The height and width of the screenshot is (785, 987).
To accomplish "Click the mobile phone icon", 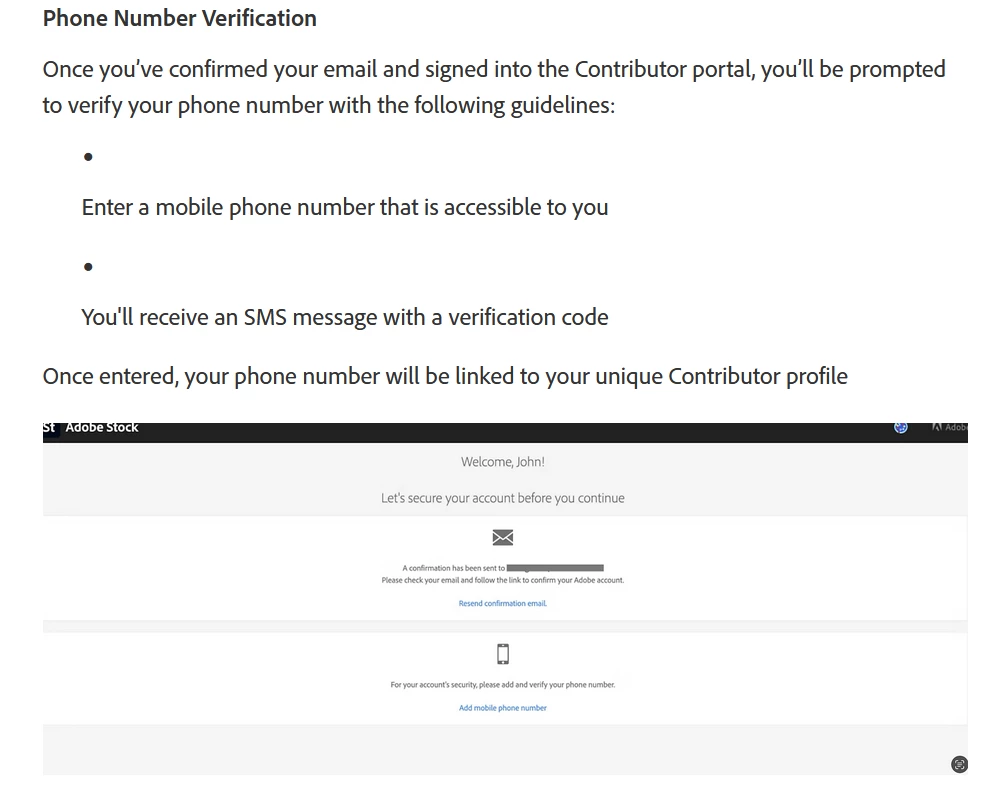I will point(502,654).
